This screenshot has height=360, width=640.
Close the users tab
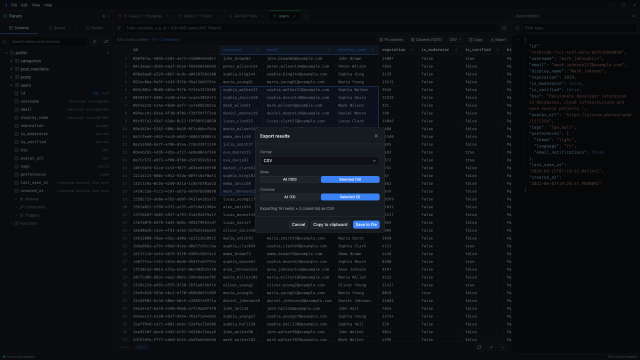[294, 16]
